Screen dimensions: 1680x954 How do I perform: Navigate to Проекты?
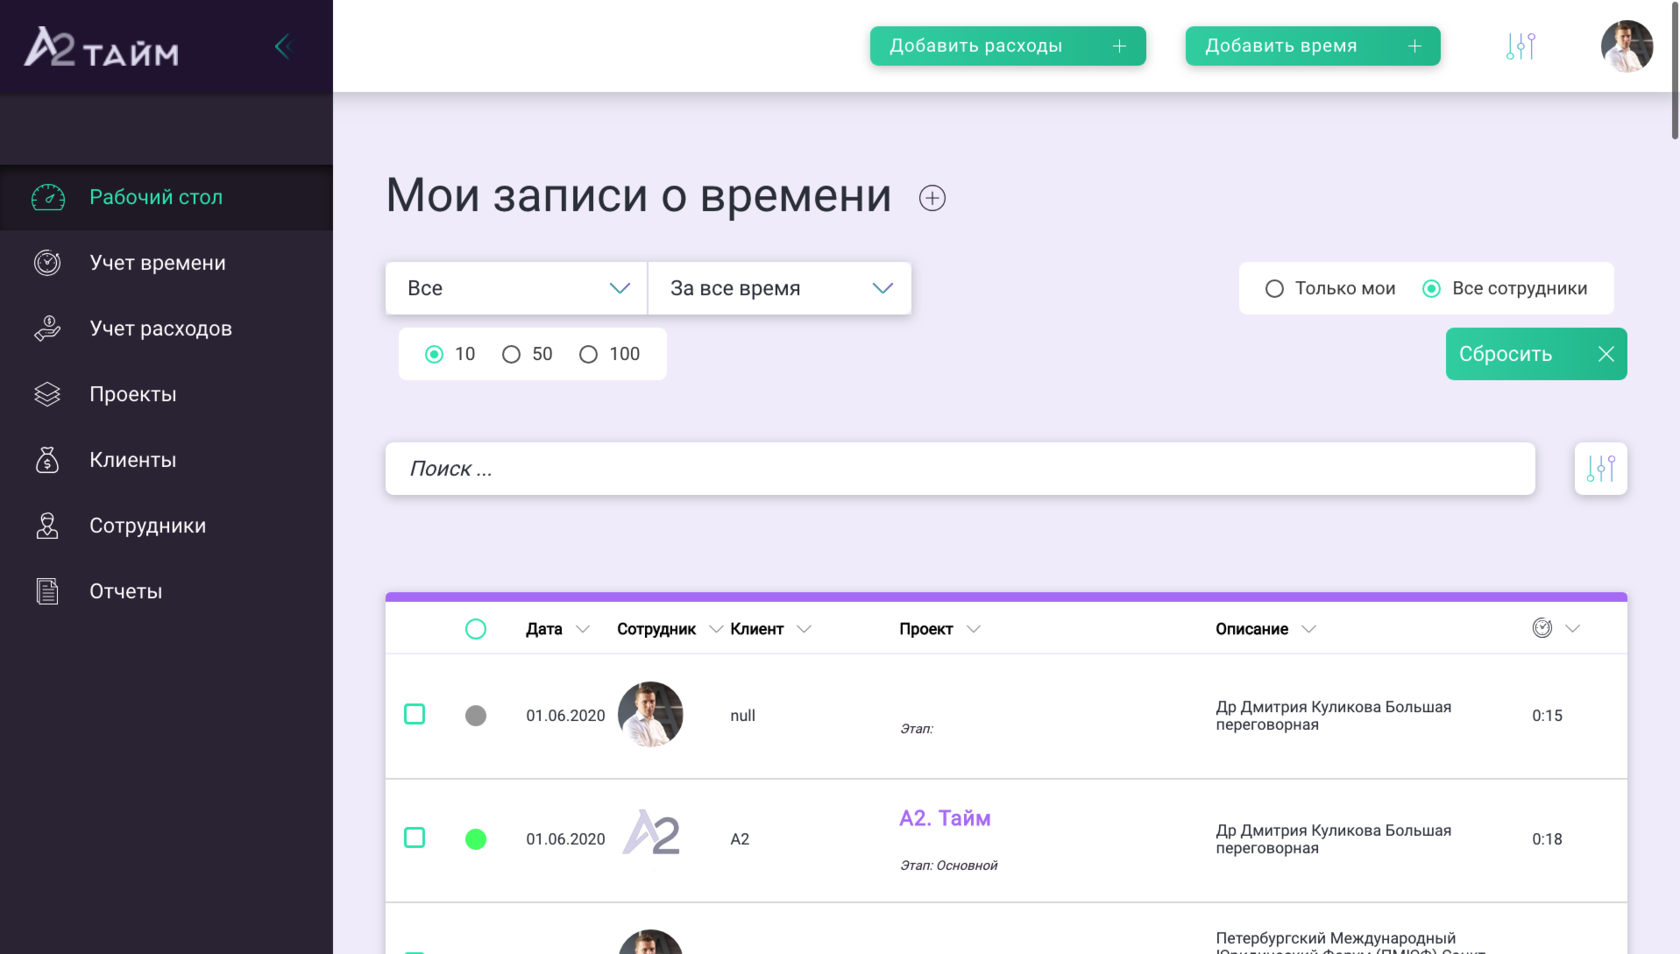point(166,394)
